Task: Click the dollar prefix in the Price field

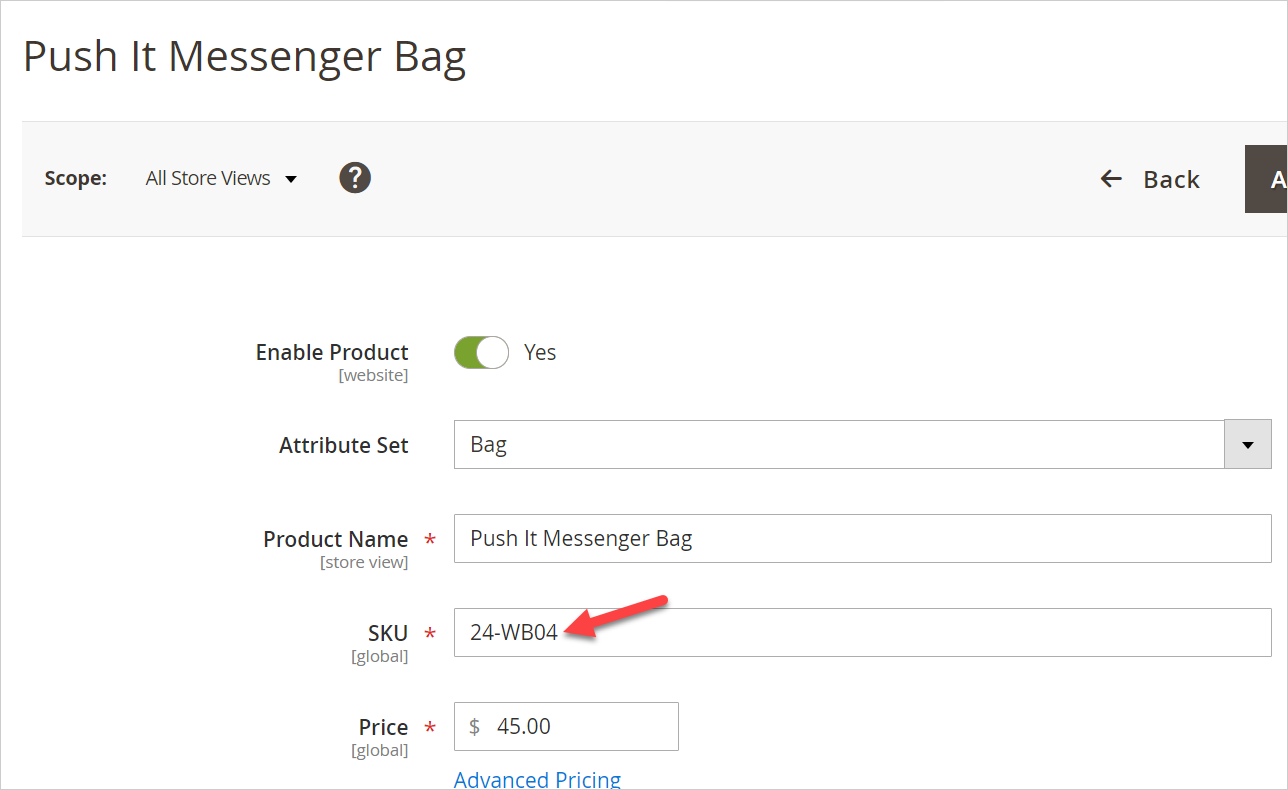Action: tap(474, 726)
